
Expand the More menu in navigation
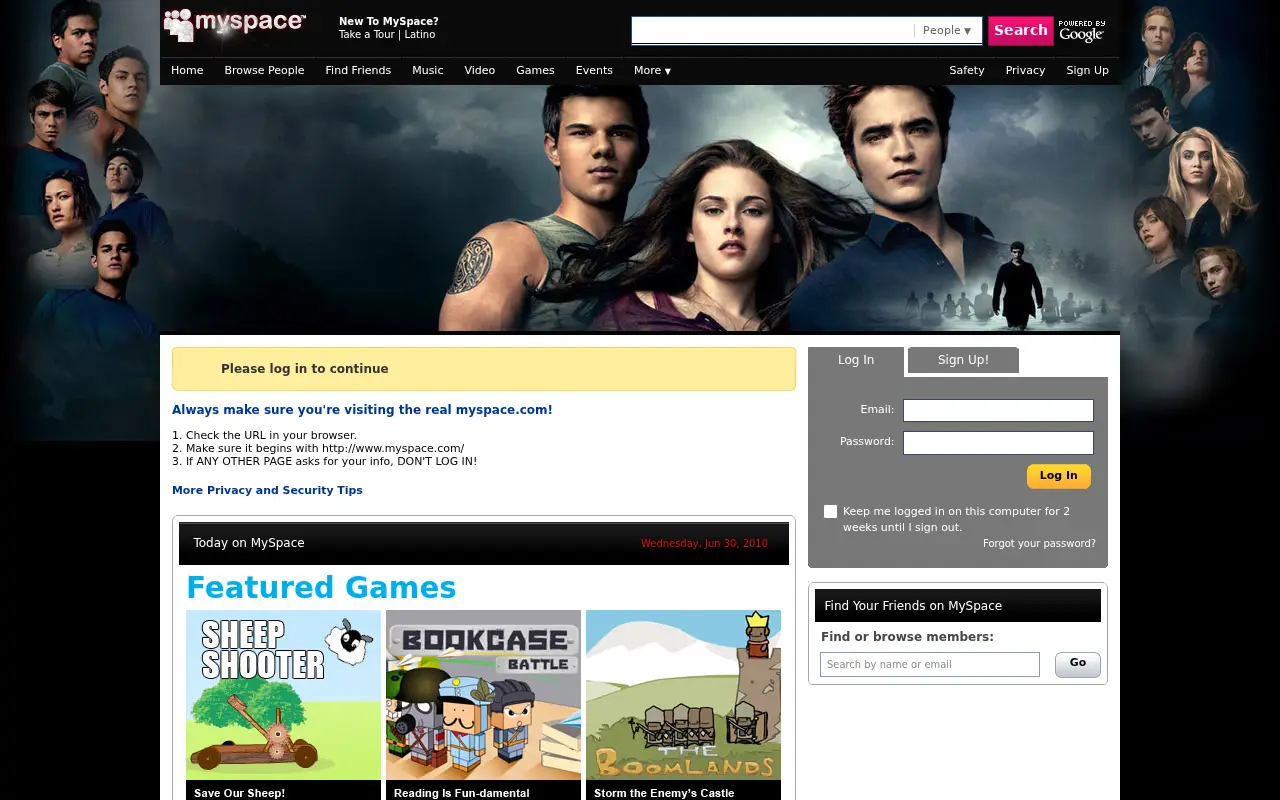click(652, 71)
